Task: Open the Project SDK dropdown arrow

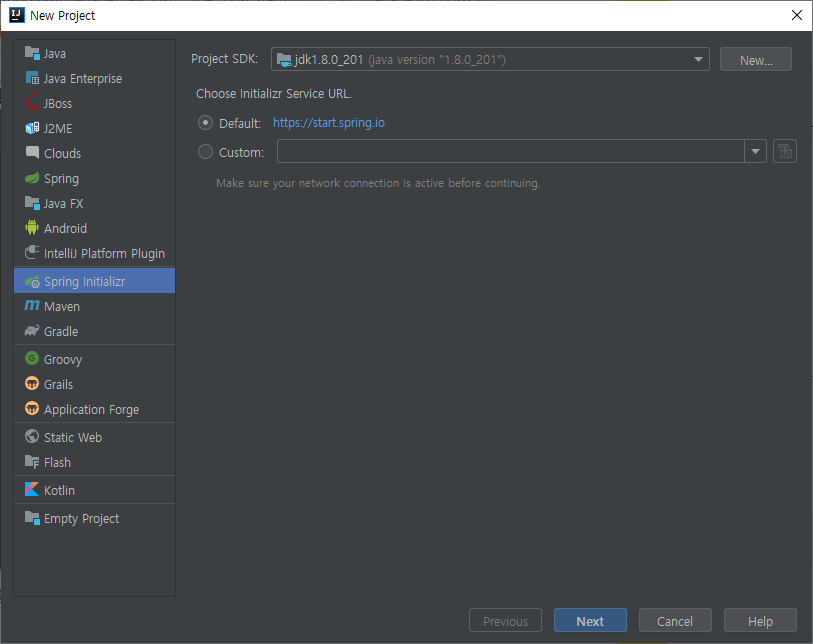Action: (698, 60)
